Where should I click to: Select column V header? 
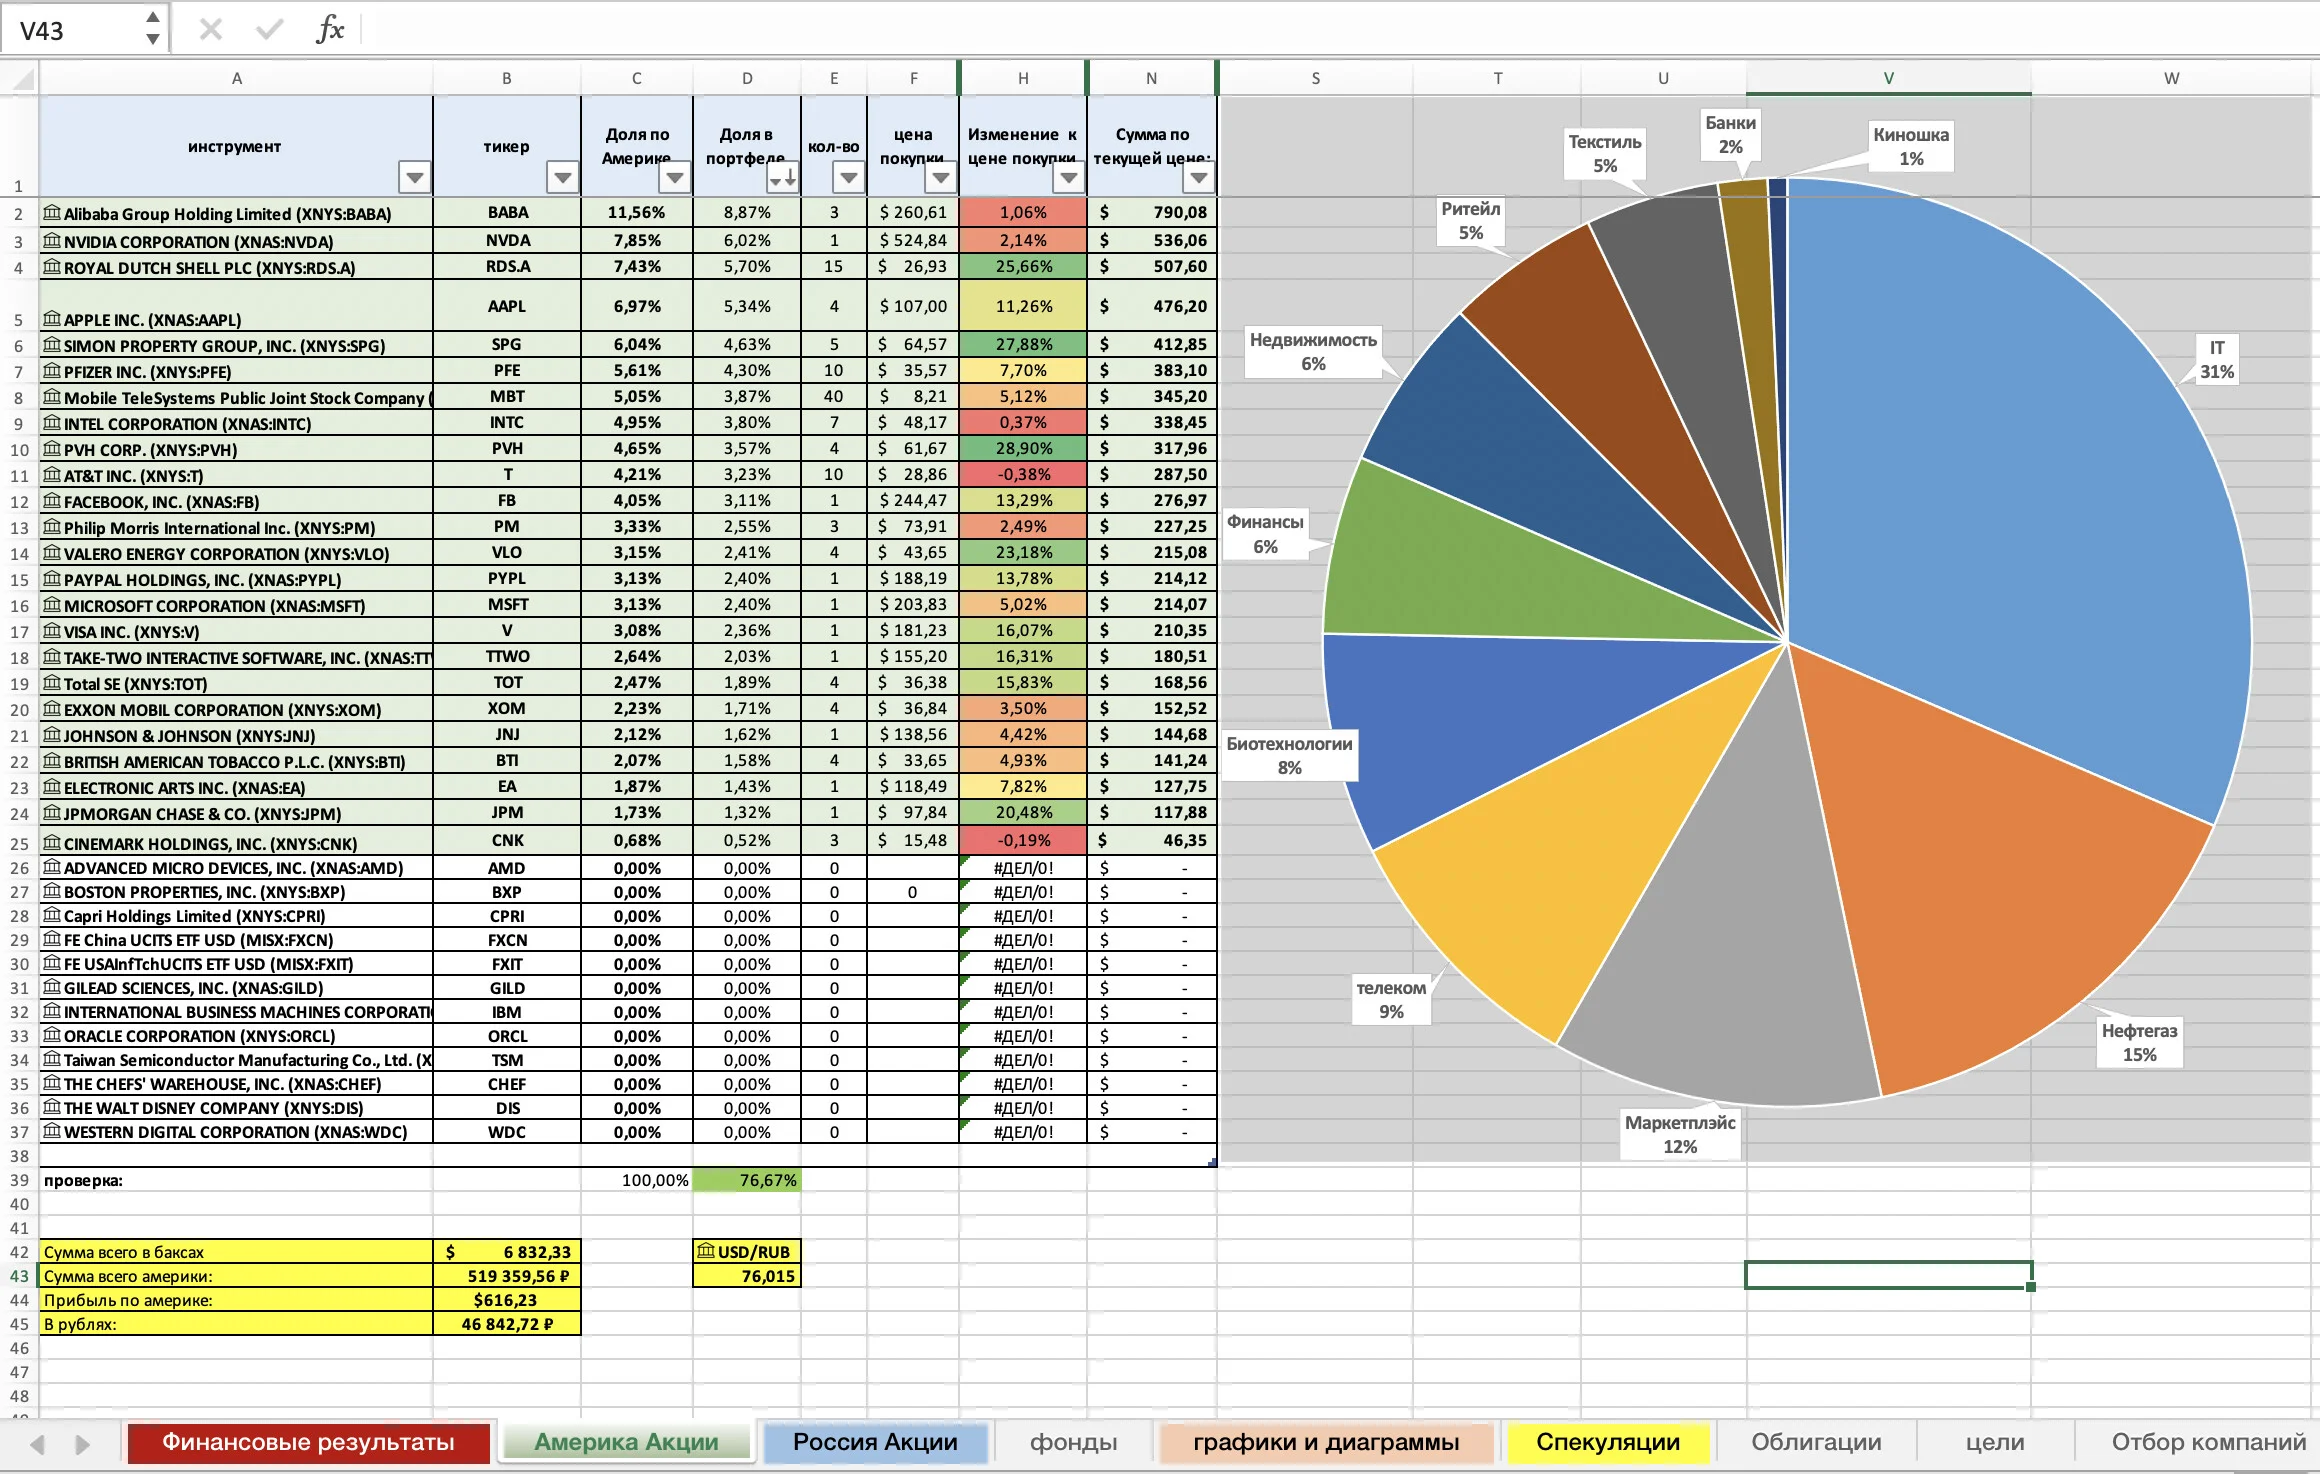pos(1888,78)
